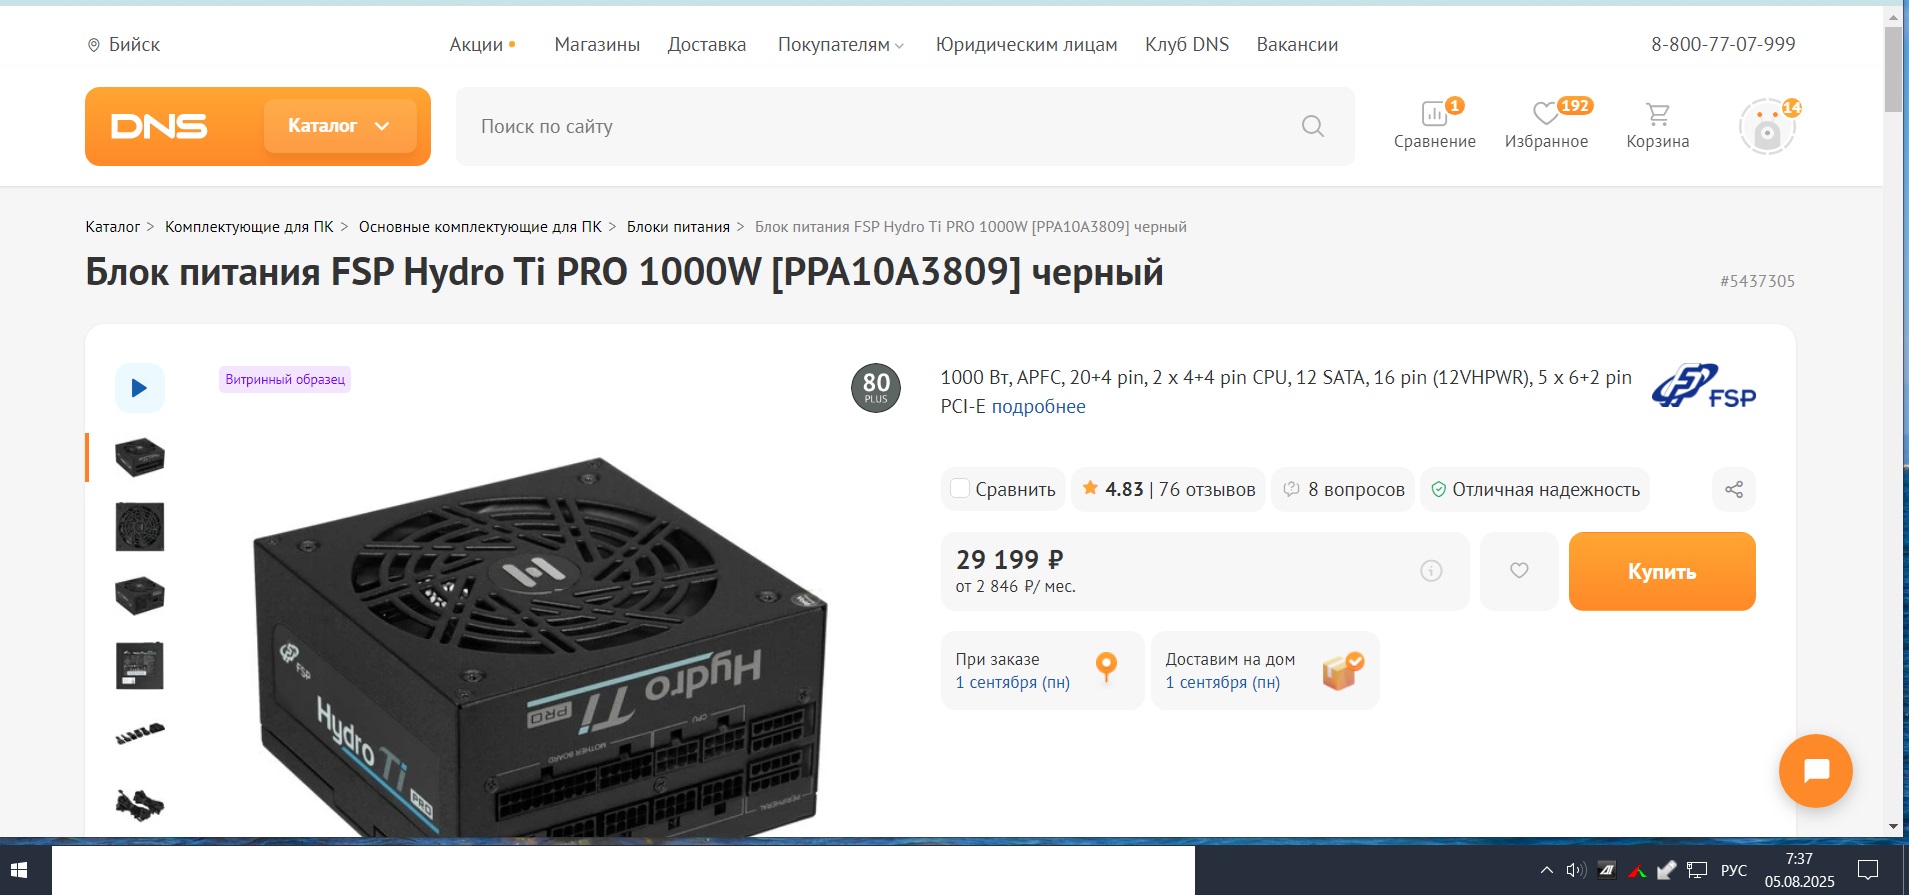This screenshot has height=895, width=1909.
Task: Open the orange chat support bubble
Action: coord(1815,771)
